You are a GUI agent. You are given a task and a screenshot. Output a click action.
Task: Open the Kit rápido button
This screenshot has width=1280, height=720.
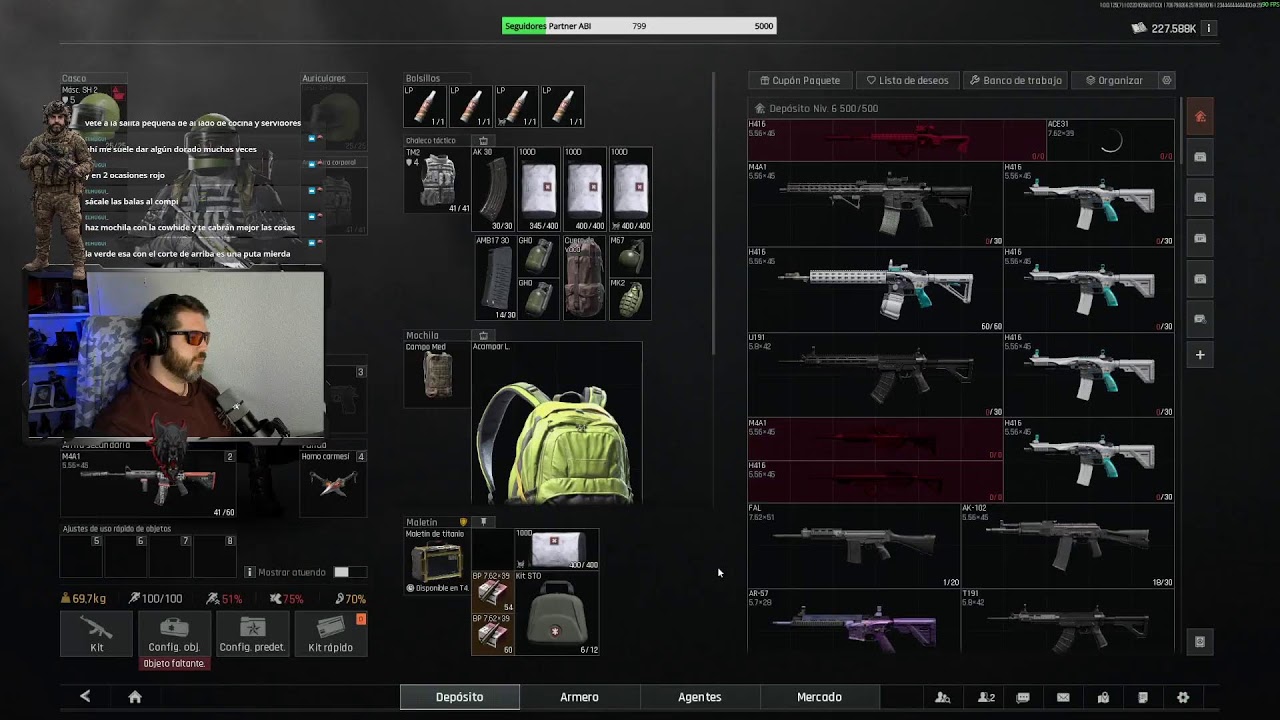point(330,634)
